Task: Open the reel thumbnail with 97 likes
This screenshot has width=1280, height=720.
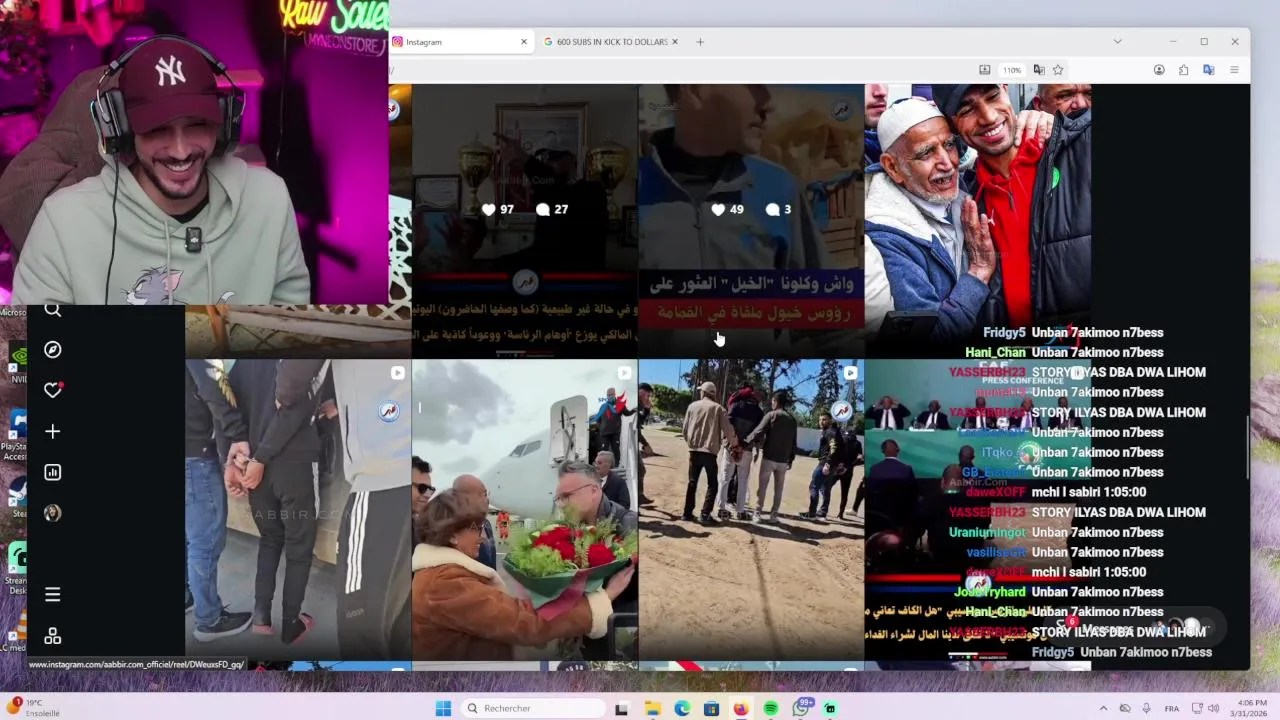Action: (x=525, y=220)
